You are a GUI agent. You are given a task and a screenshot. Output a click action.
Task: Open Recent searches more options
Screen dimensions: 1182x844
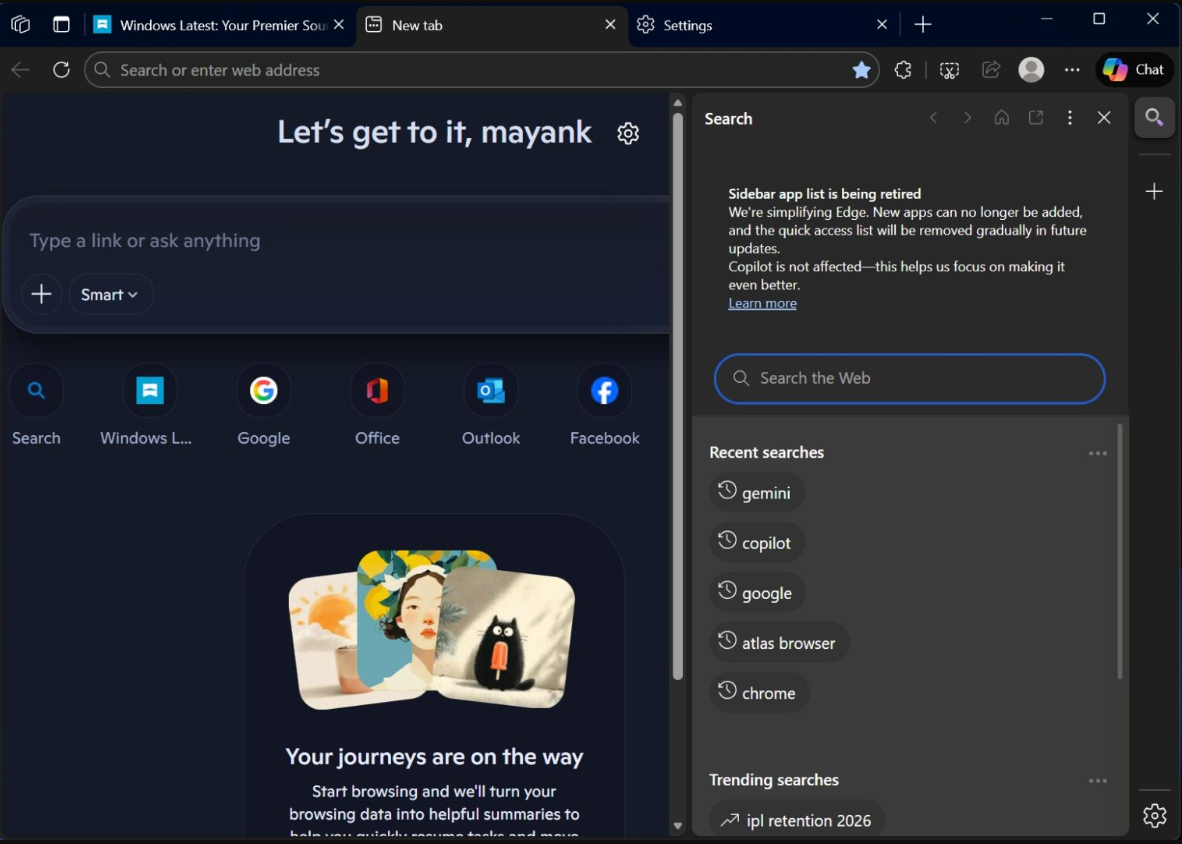pyautogui.click(x=1098, y=453)
